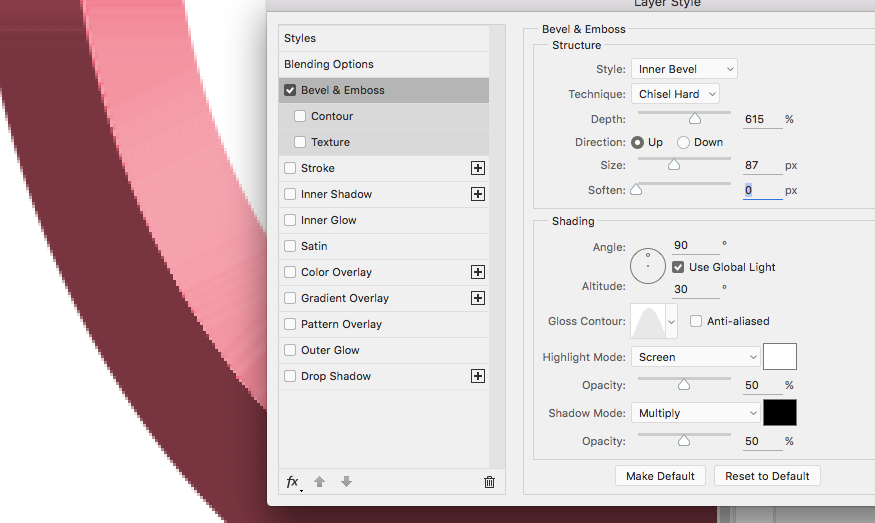The image size is (875, 523).
Task: Click the Shadow Opacity slider handle
Action: 684,440
